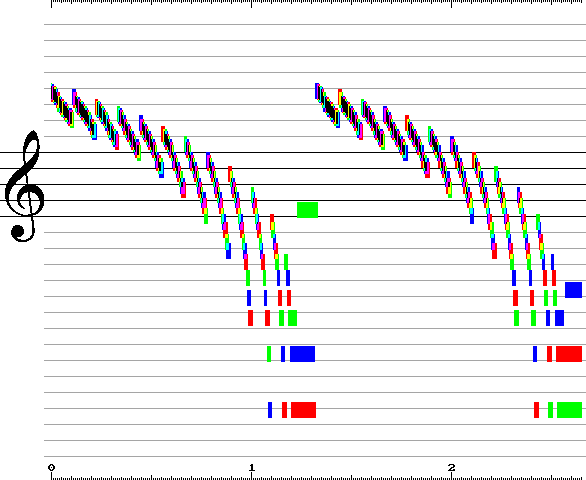
Task: Select the long red bottom note after beat 1
Action: [303, 410]
